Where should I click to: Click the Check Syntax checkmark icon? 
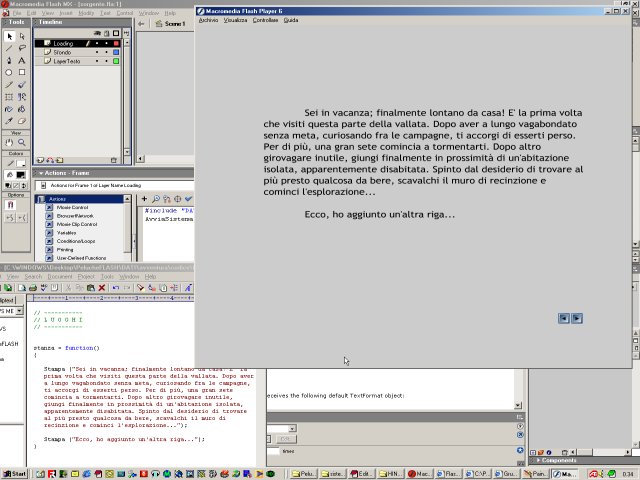(188, 199)
